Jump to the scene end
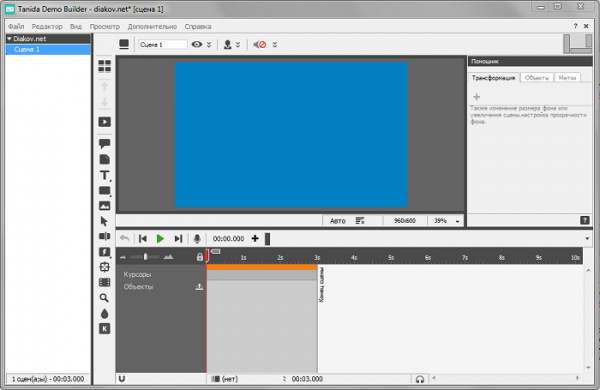This screenshot has width=600, height=390. 178,239
